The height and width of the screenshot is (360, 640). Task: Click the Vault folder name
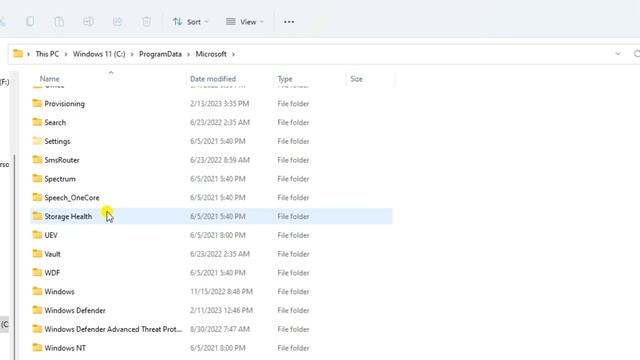52,254
